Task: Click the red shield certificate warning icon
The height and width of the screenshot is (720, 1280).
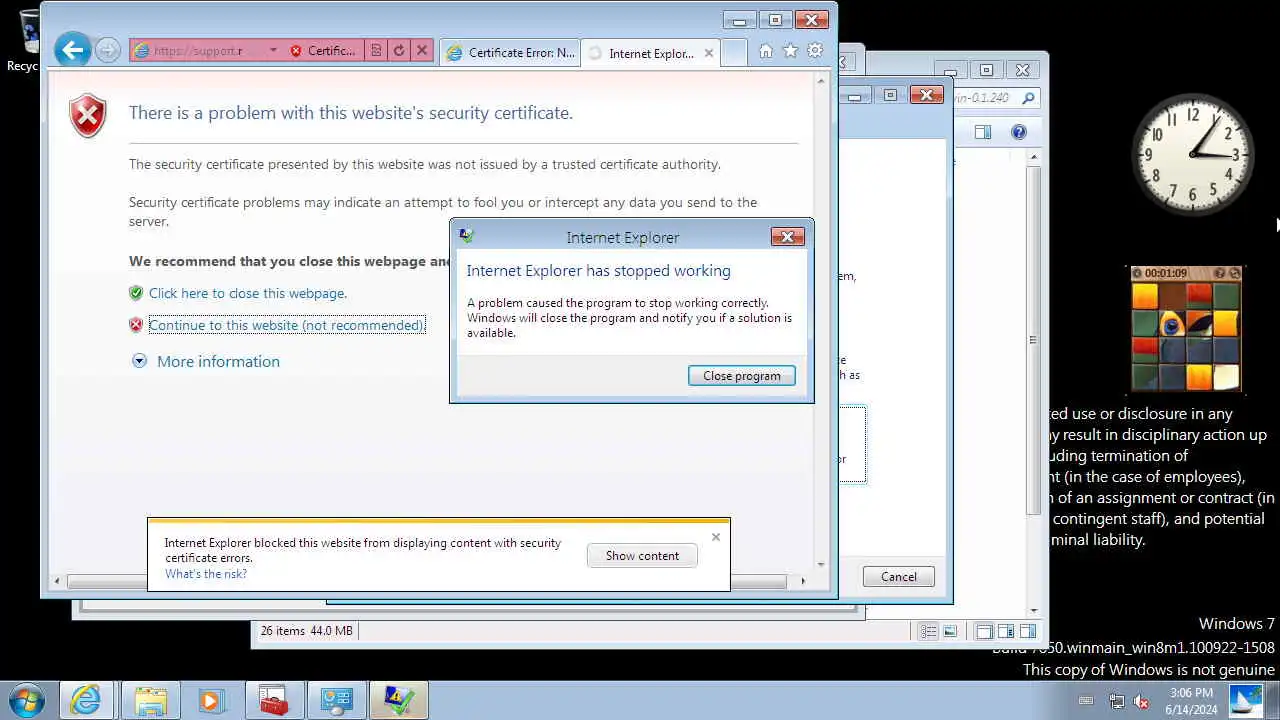Action: (88, 116)
